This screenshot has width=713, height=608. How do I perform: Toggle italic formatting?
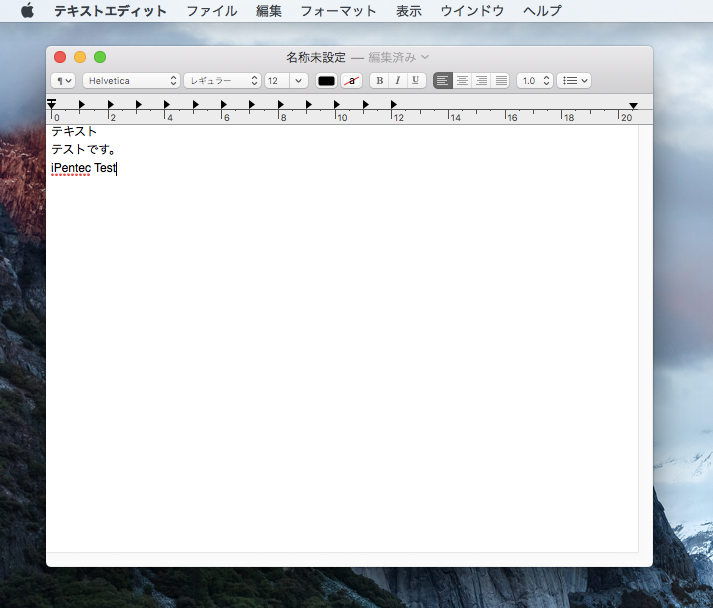[398, 80]
